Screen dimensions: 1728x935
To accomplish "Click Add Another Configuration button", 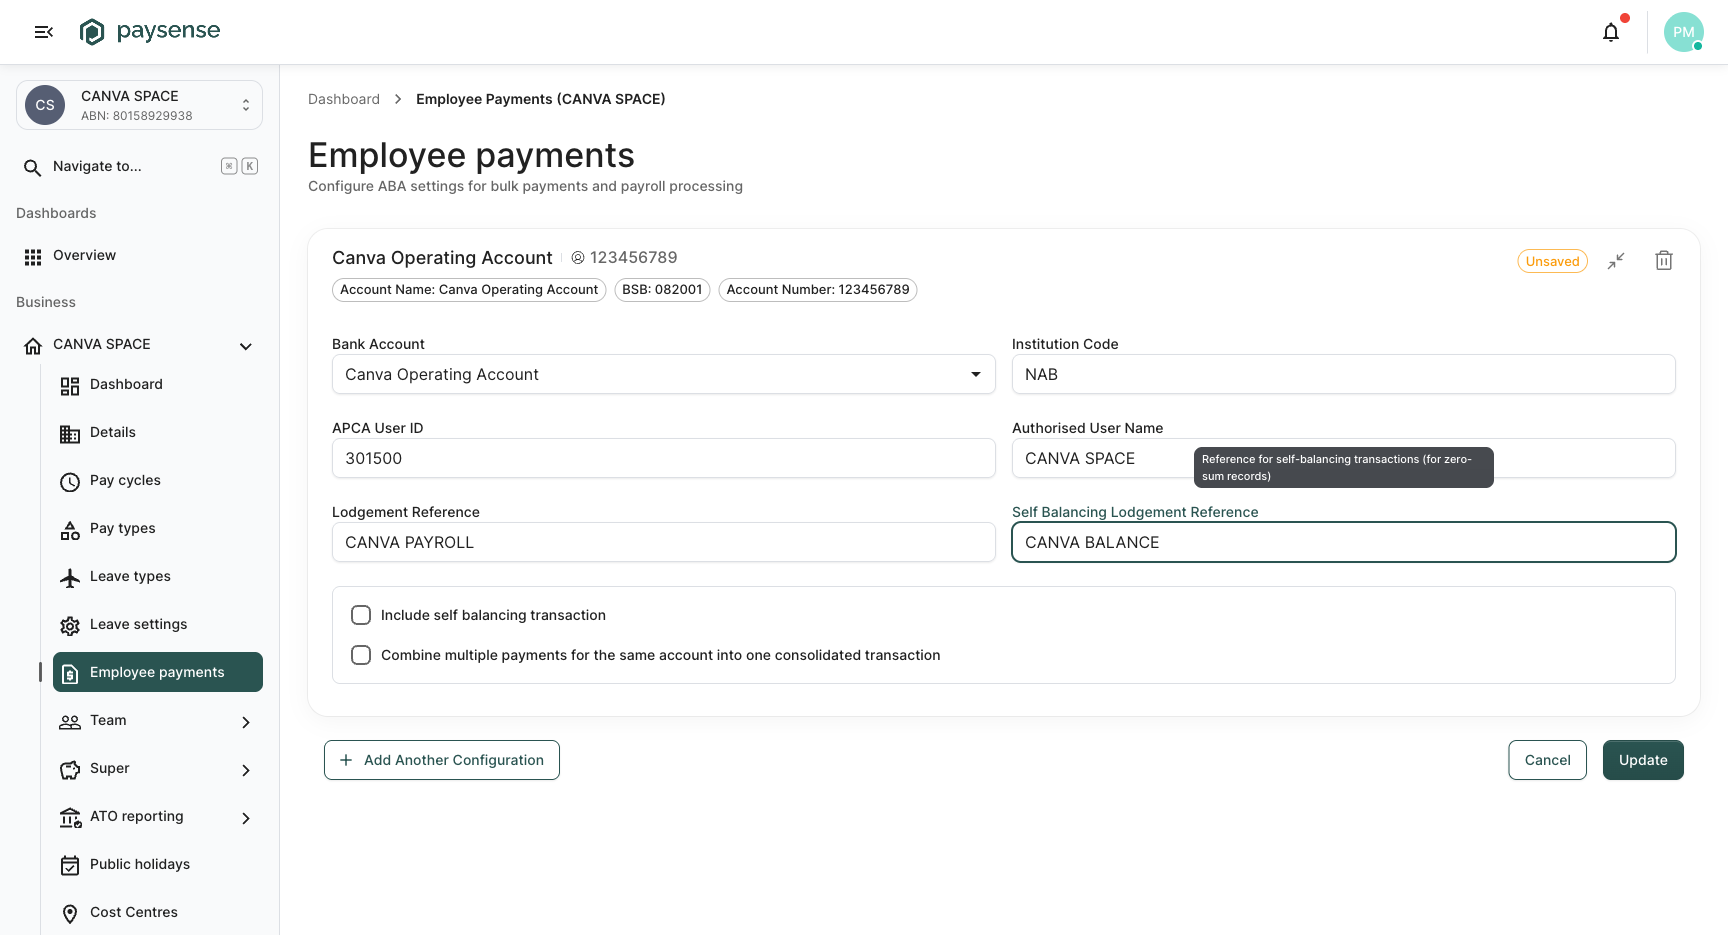I will point(442,760).
